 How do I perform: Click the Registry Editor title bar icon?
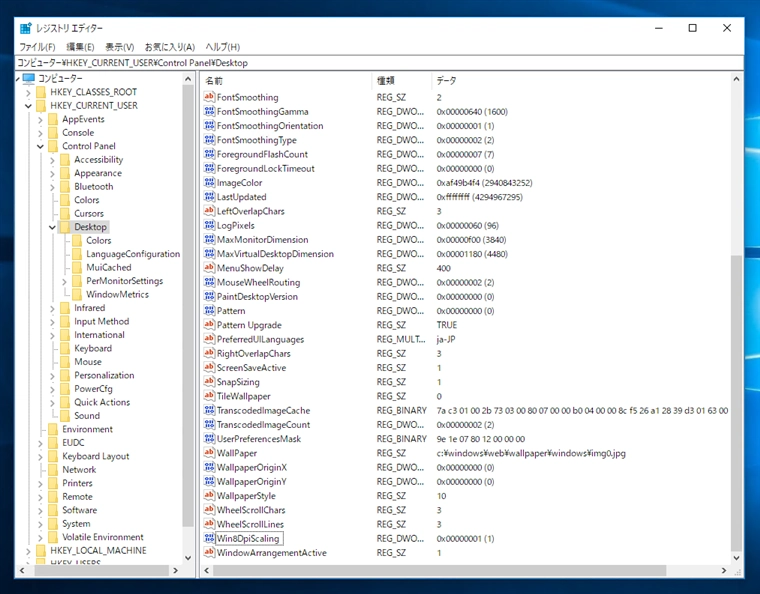tap(26, 28)
